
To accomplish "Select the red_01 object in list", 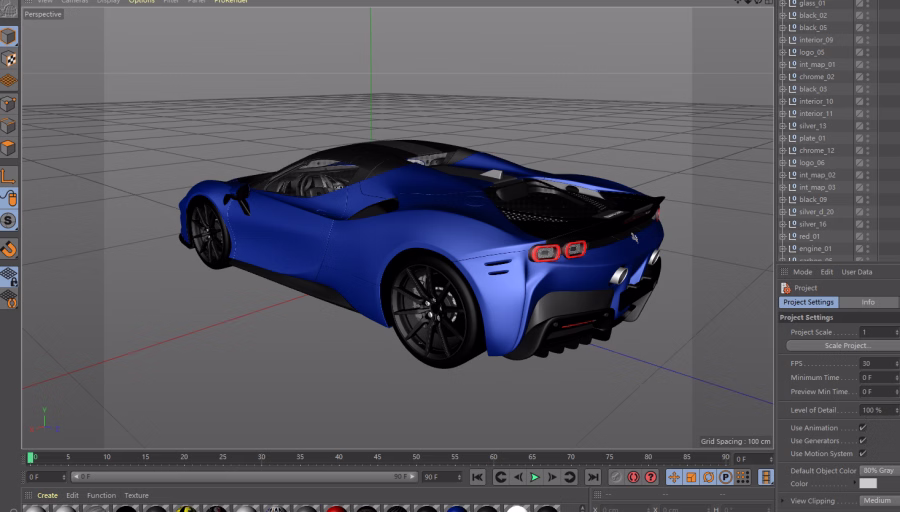I will [809, 236].
